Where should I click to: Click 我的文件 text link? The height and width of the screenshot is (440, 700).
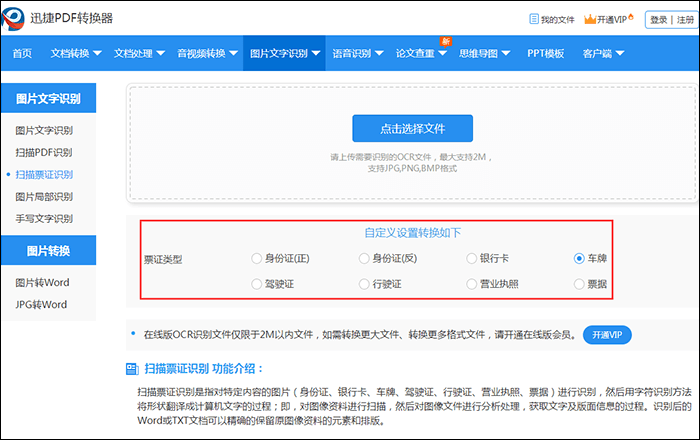(558, 20)
